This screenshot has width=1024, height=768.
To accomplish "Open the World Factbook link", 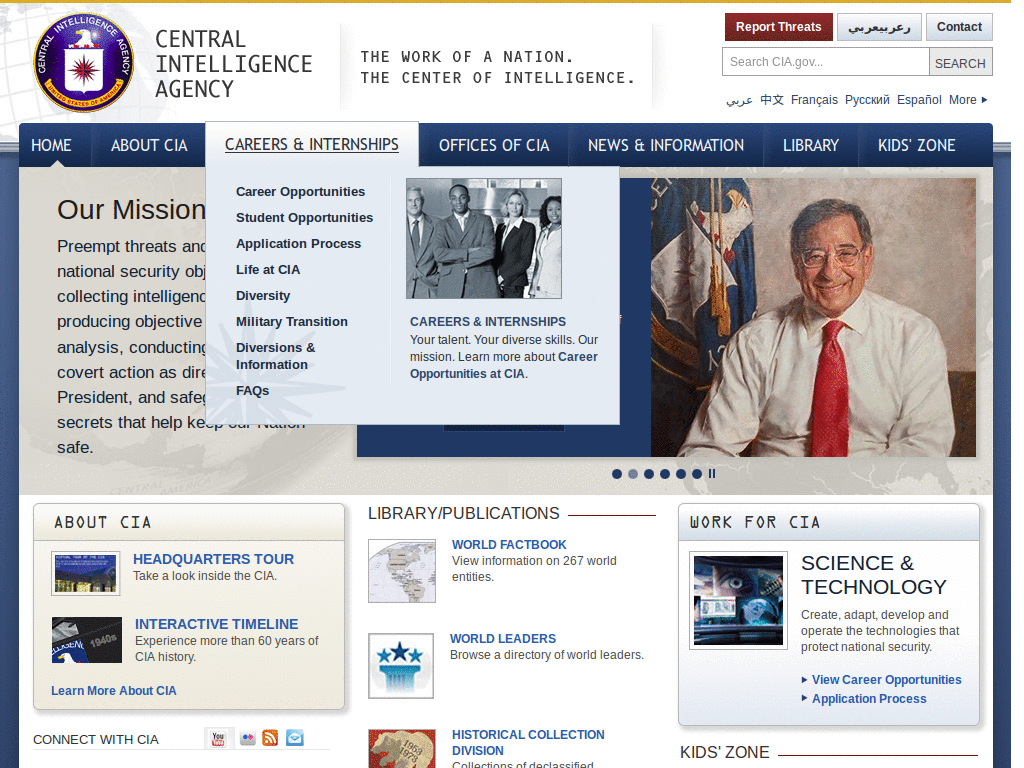I will [509, 545].
